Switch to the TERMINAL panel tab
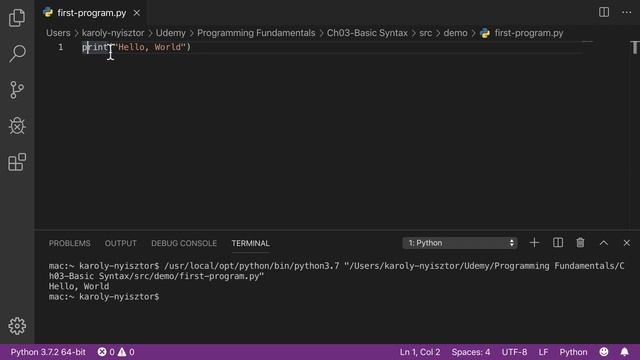Viewport: 640px width, 360px height. tap(250, 243)
